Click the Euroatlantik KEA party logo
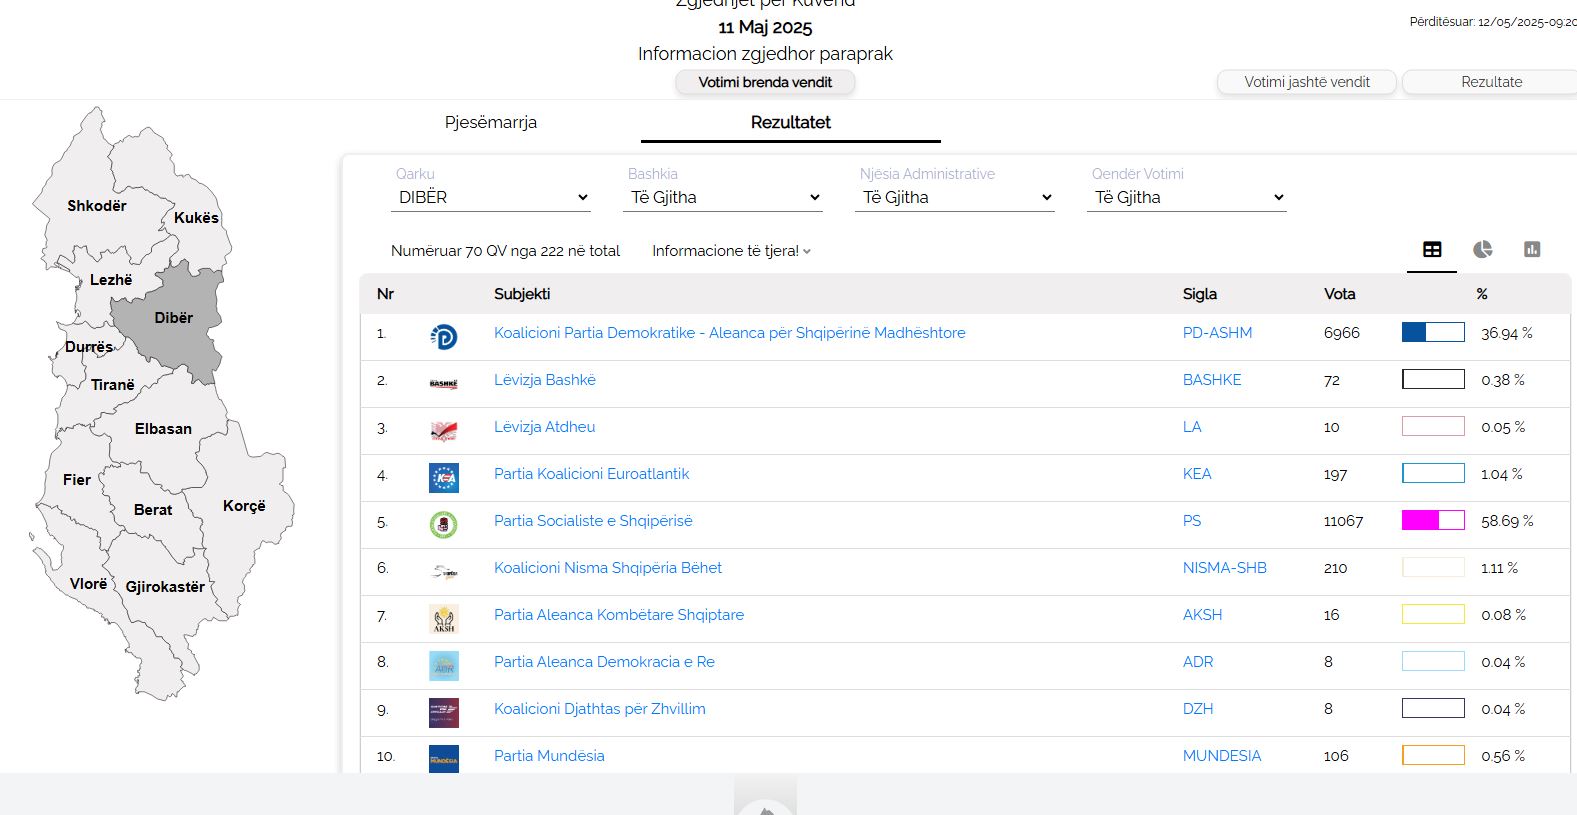Image resolution: width=1577 pixels, height=815 pixels. click(x=444, y=478)
